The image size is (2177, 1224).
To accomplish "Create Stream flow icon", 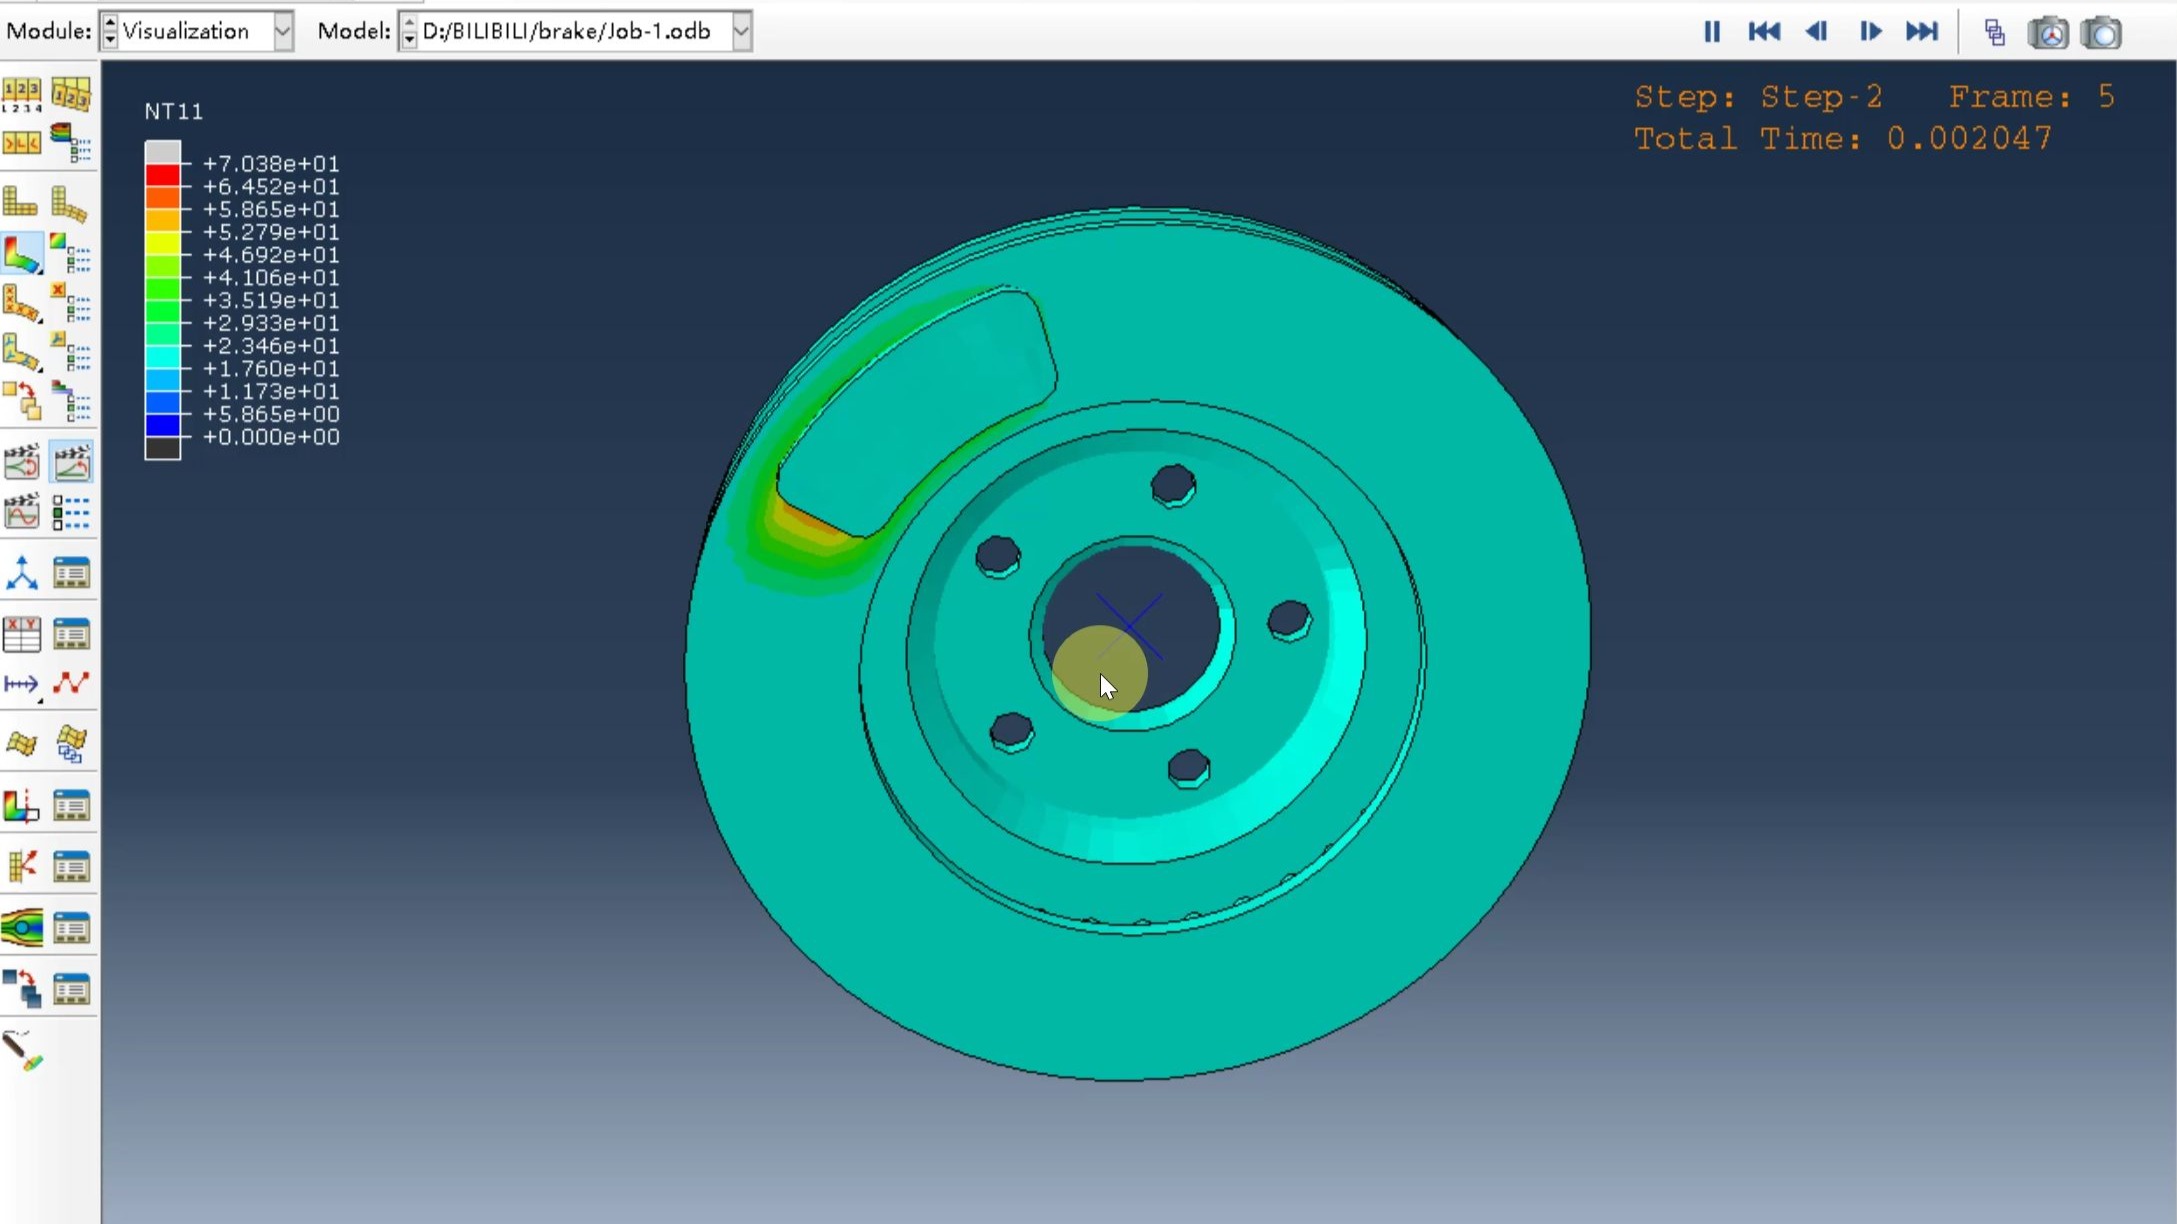I will [x=21, y=928].
